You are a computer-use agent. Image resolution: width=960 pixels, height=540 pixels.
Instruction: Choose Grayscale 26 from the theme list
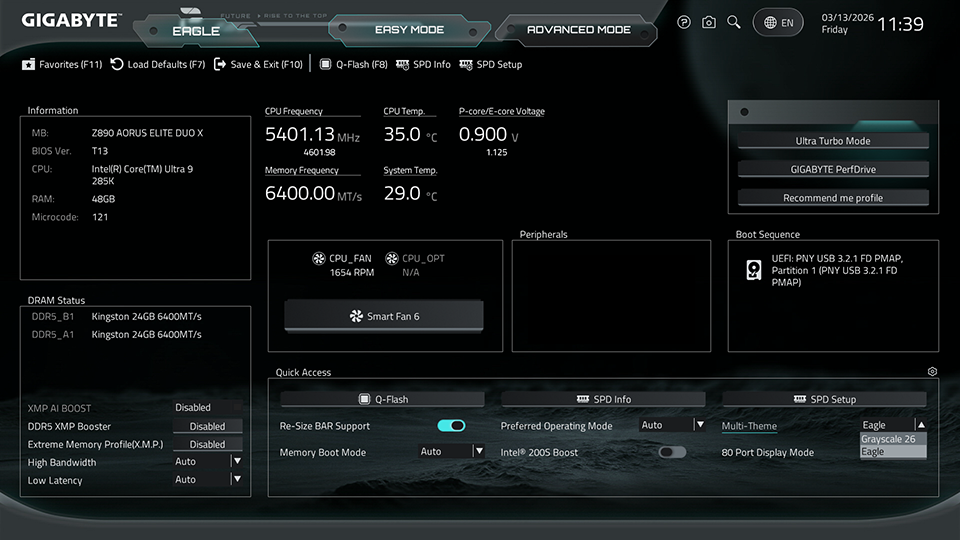889,439
